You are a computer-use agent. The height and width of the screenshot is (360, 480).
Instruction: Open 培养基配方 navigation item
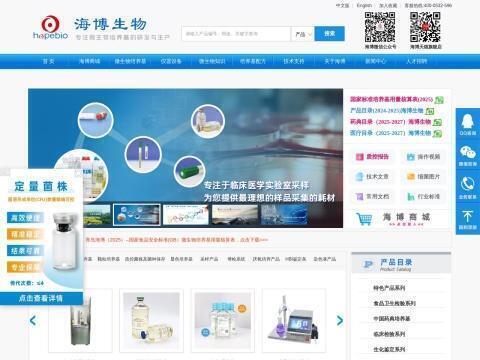point(253,61)
